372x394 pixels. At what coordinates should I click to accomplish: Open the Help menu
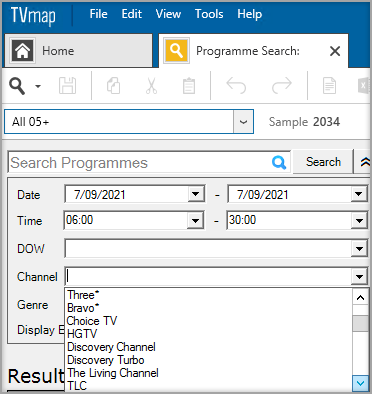[x=250, y=14]
